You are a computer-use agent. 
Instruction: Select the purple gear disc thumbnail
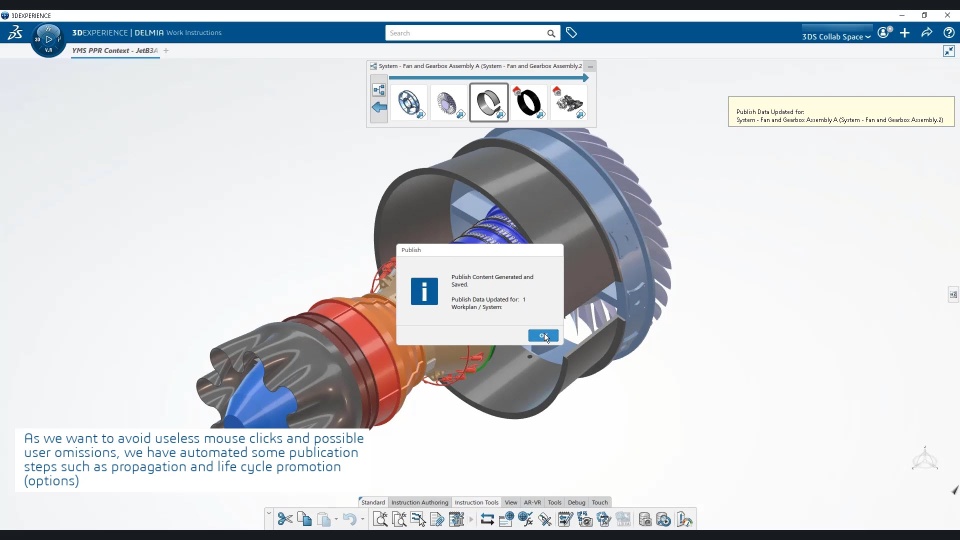click(449, 102)
